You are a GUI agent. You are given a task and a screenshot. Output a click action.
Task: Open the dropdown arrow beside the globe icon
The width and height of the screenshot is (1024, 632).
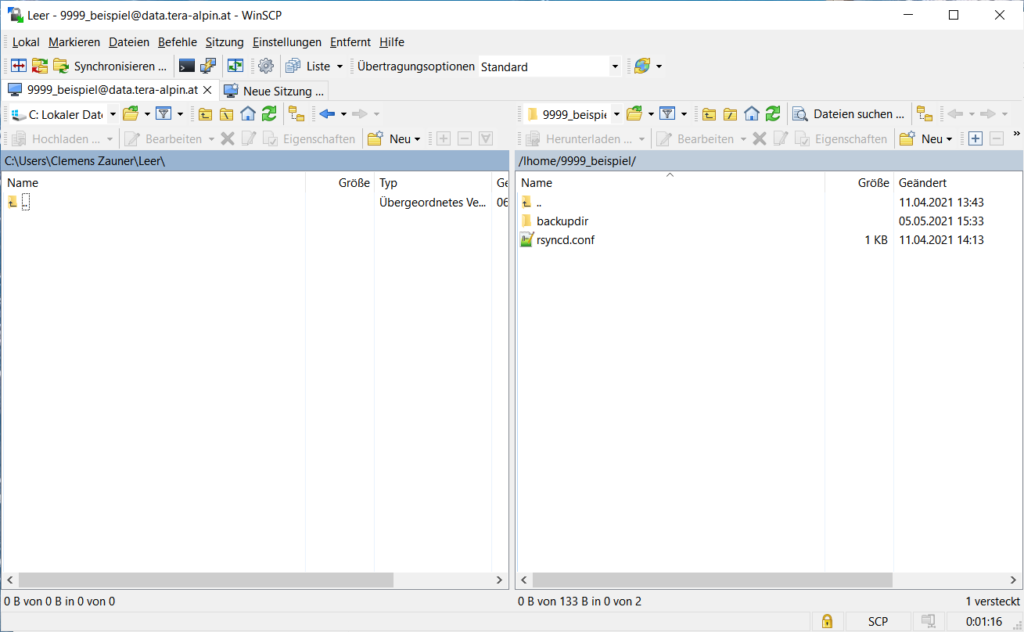coord(659,67)
